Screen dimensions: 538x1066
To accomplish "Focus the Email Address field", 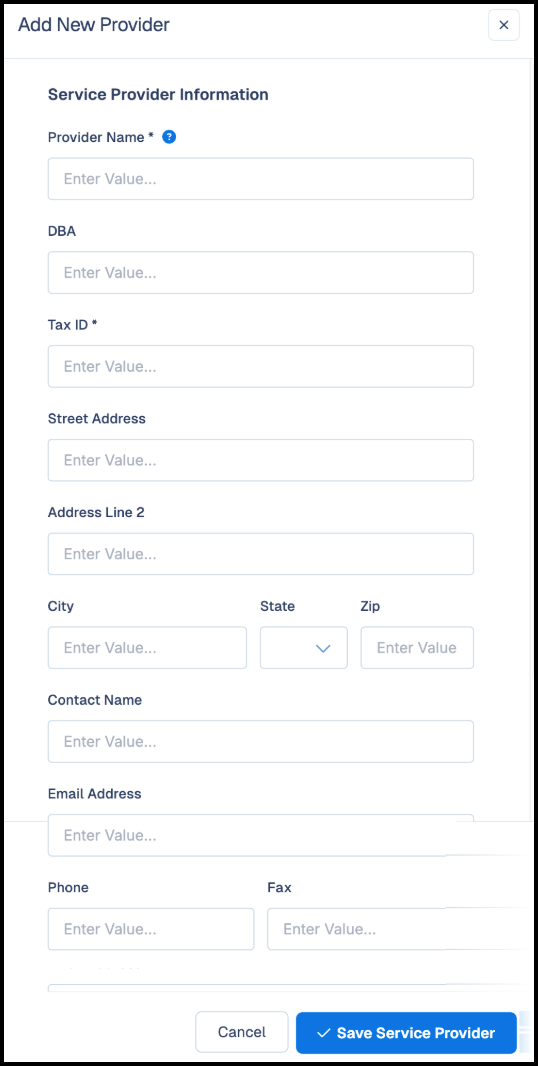I will pyautogui.click(x=260, y=836).
